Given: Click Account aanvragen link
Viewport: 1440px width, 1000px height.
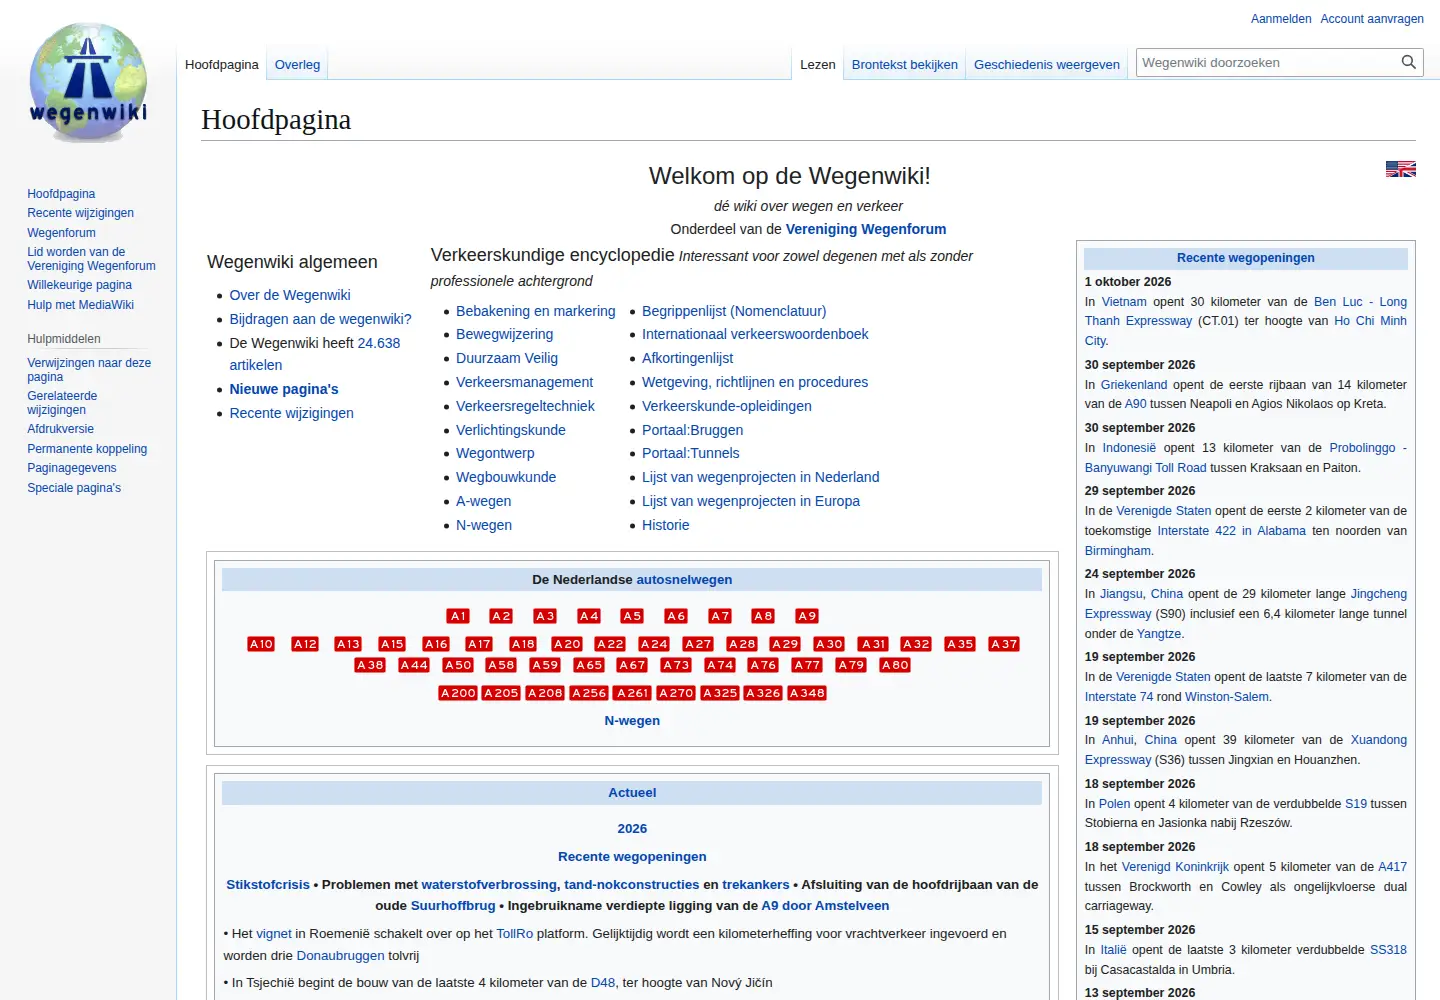Looking at the screenshot, I should [1372, 19].
